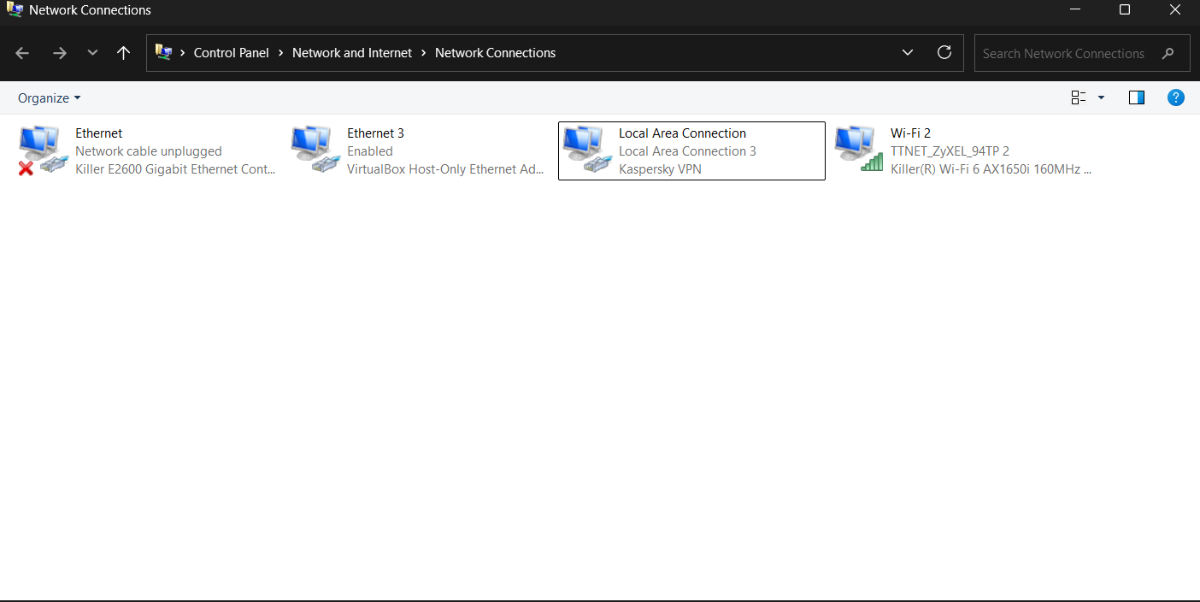Click the 'Killer(R) Wi-Fi 6 AX1650i 160MHz' text

pyautogui.click(x=991, y=169)
